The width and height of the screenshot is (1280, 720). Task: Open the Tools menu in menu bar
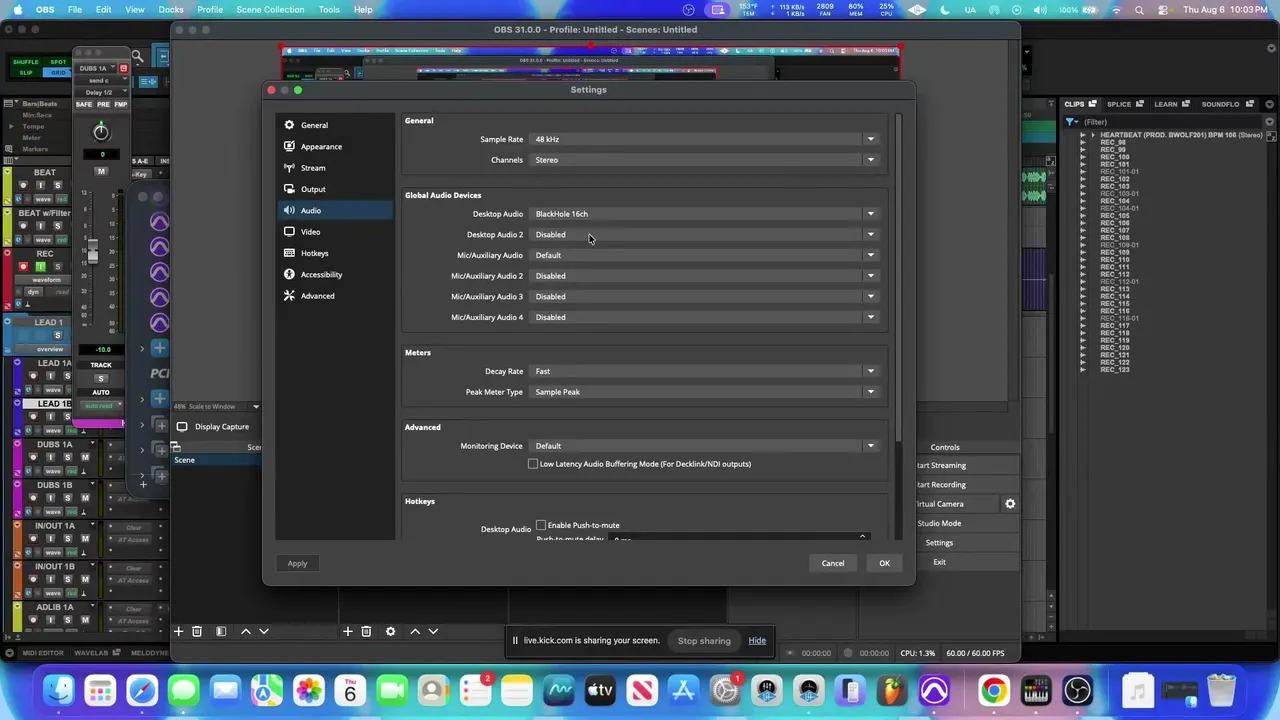click(x=329, y=10)
